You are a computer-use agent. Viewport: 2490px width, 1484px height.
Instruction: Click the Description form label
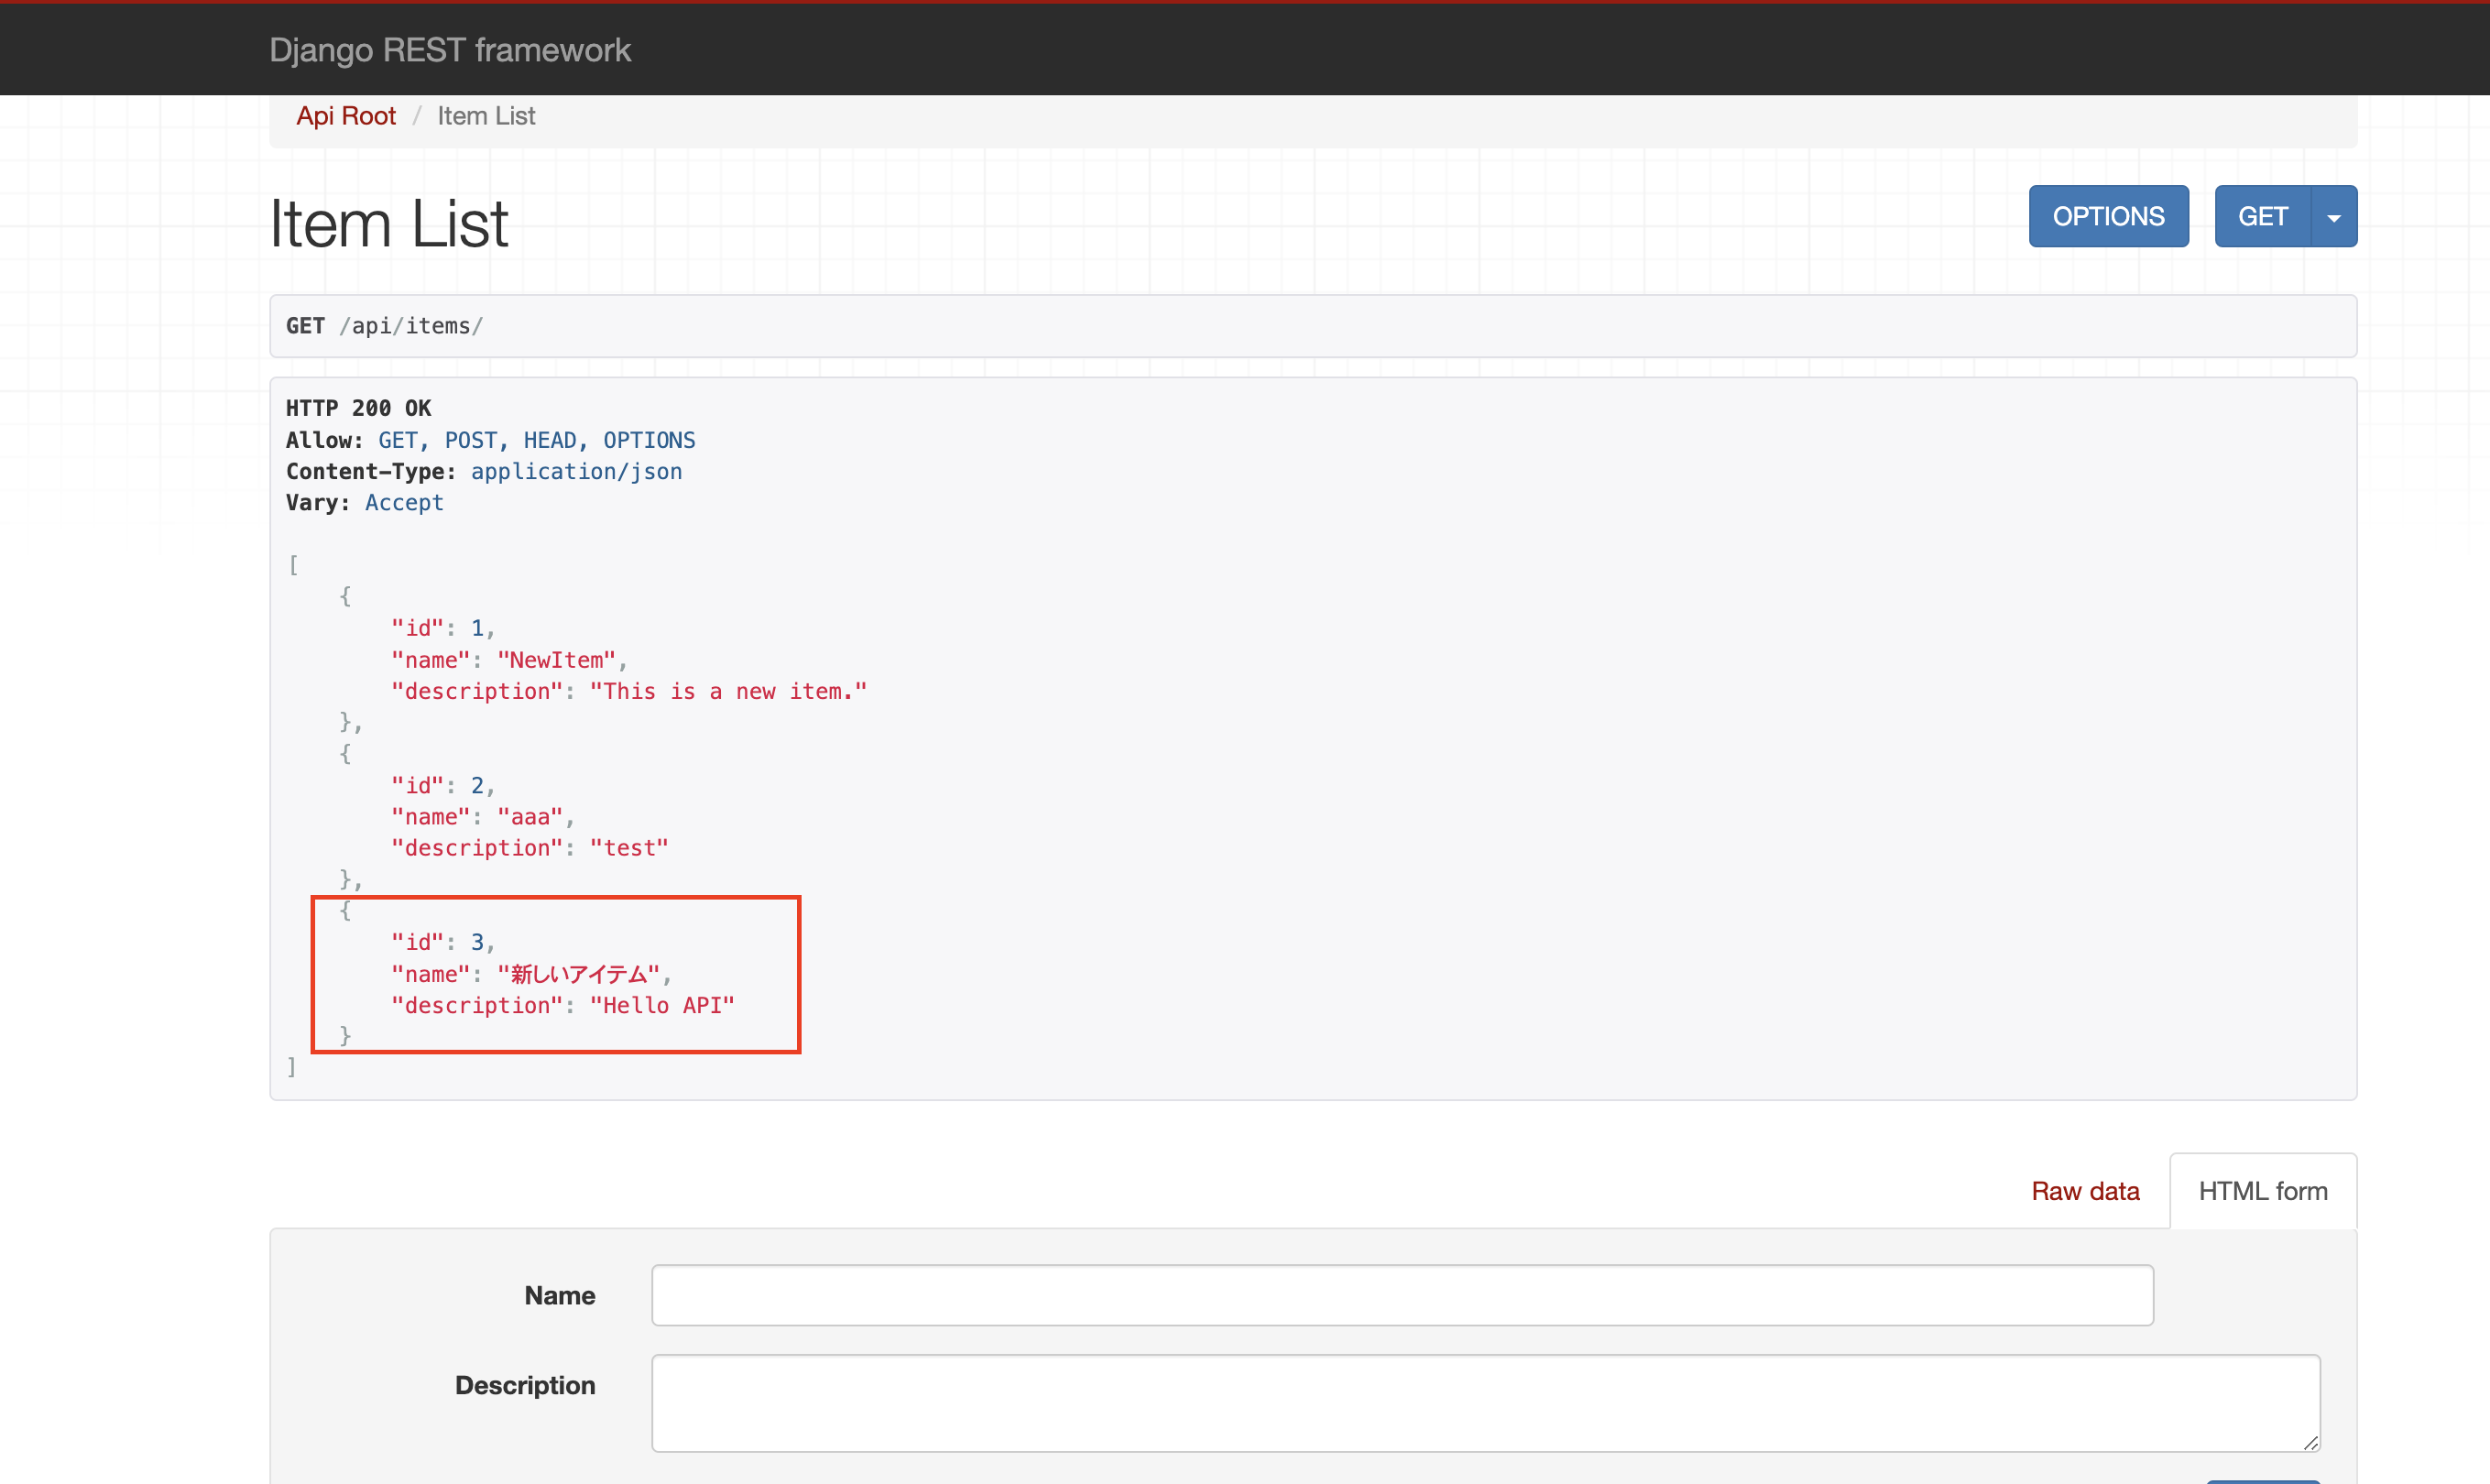[524, 1385]
